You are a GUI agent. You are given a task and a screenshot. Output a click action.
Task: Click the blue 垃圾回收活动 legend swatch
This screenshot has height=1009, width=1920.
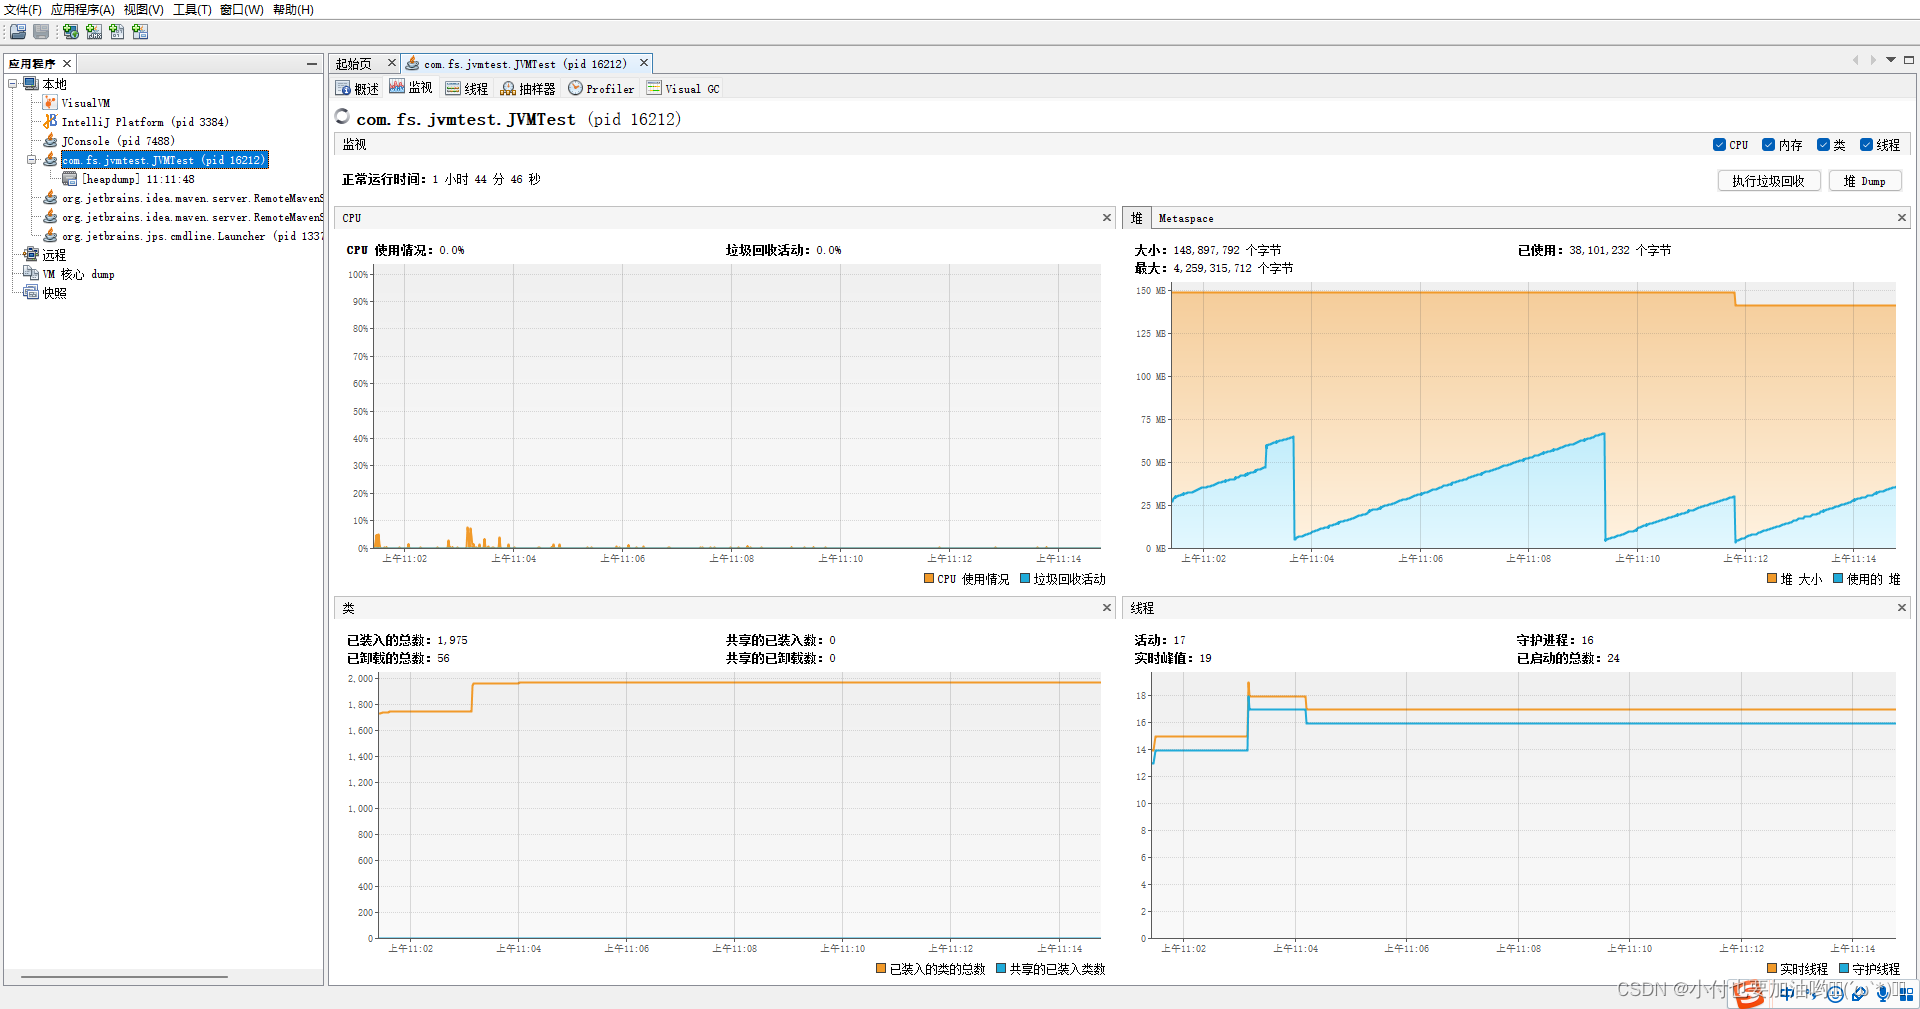[x=1025, y=578]
